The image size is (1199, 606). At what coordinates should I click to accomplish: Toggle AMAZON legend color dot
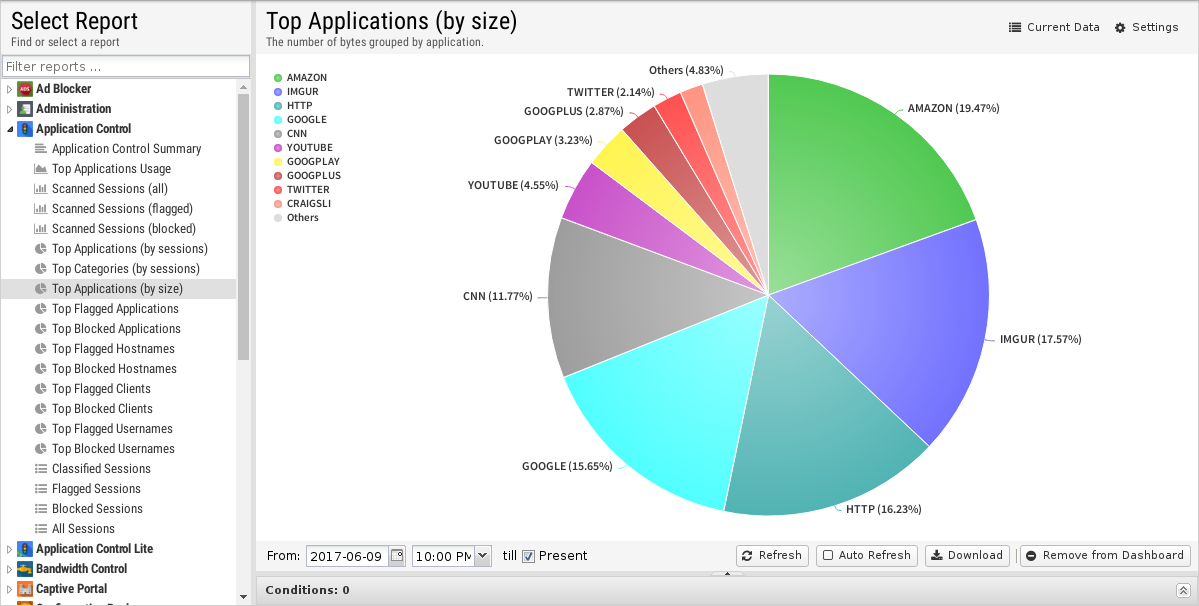pos(278,78)
